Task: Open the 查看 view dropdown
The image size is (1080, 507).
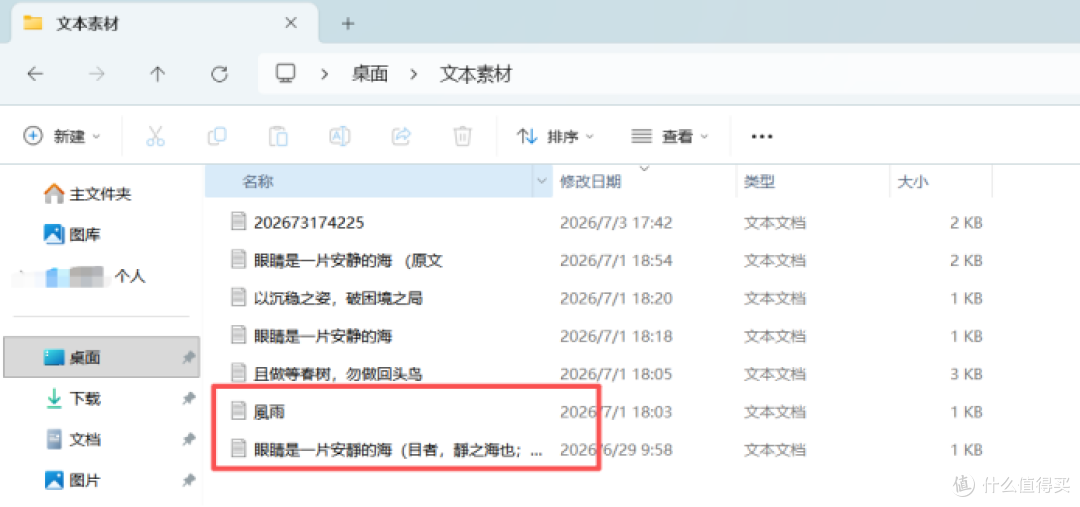Action: [x=669, y=136]
